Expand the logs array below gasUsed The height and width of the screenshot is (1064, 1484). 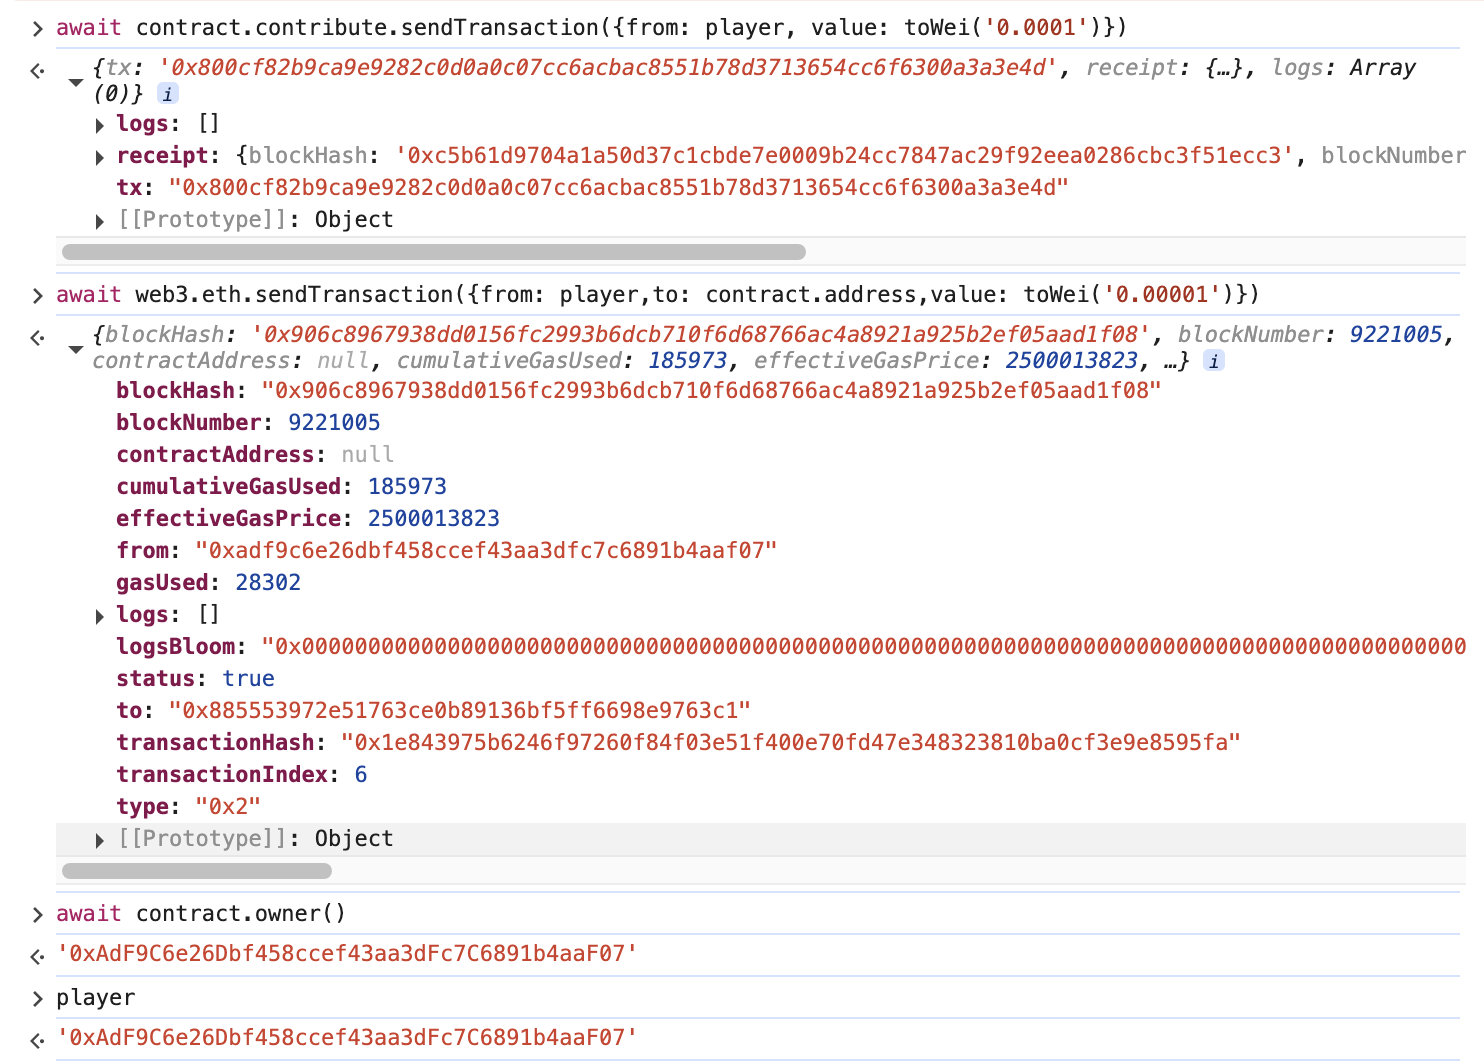(99, 616)
